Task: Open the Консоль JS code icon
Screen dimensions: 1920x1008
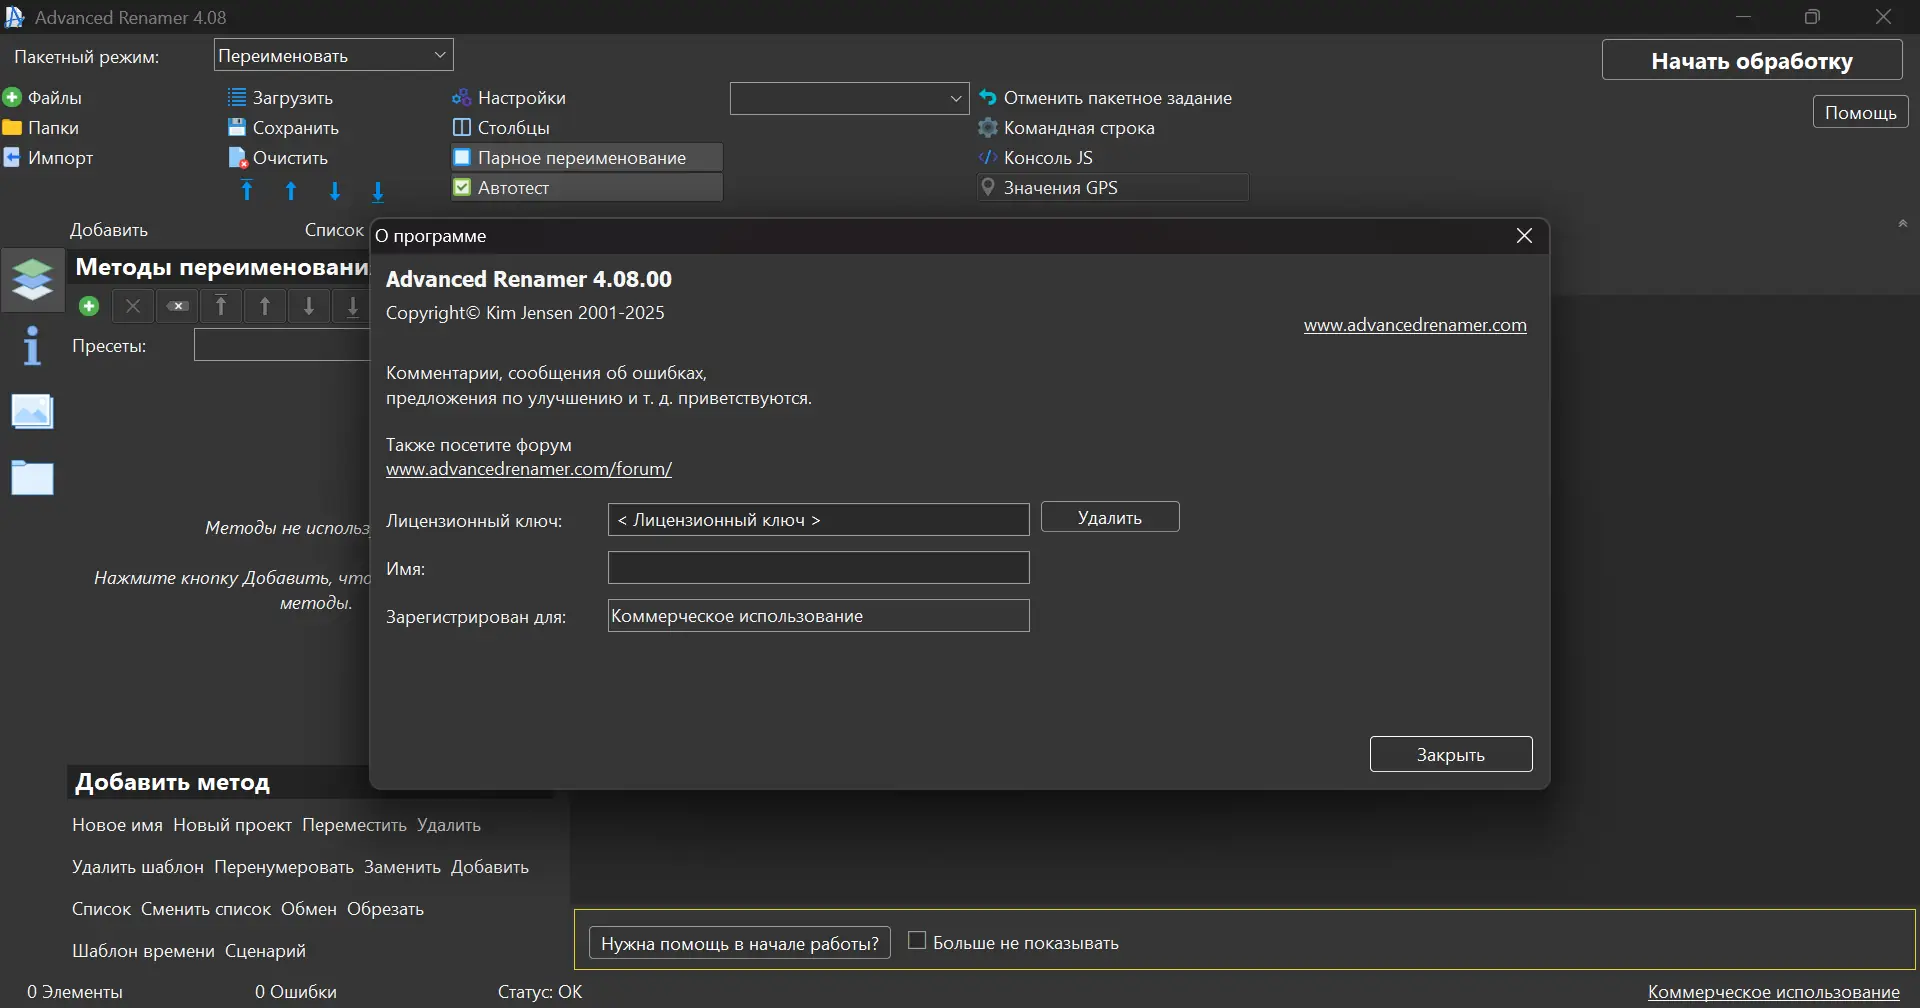Action: click(988, 157)
